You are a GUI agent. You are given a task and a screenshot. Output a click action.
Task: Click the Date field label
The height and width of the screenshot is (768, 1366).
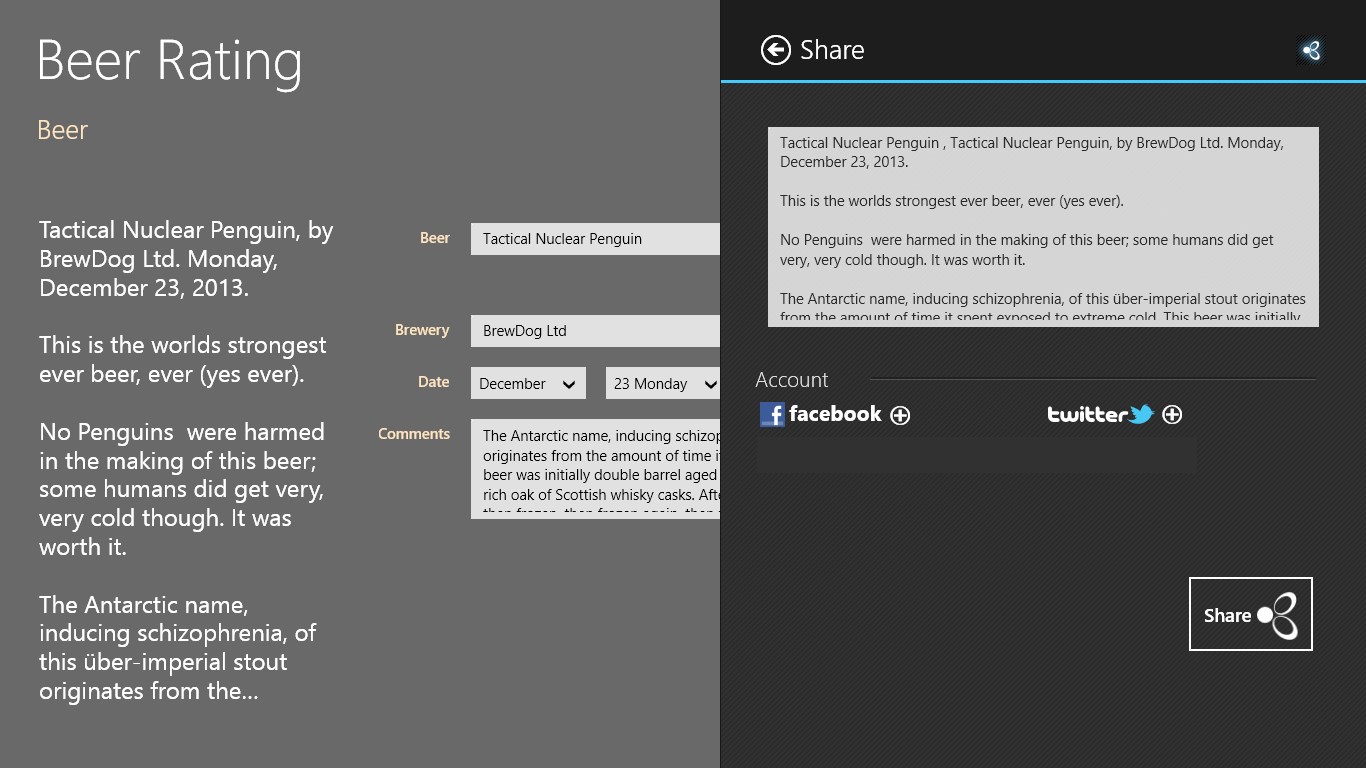click(434, 382)
